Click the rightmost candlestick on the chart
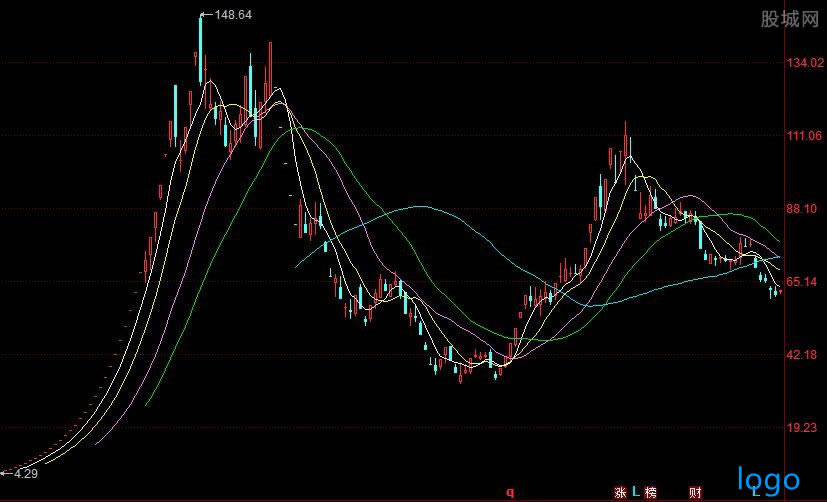The height and width of the screenshot is (502, 827). point(779,291)
